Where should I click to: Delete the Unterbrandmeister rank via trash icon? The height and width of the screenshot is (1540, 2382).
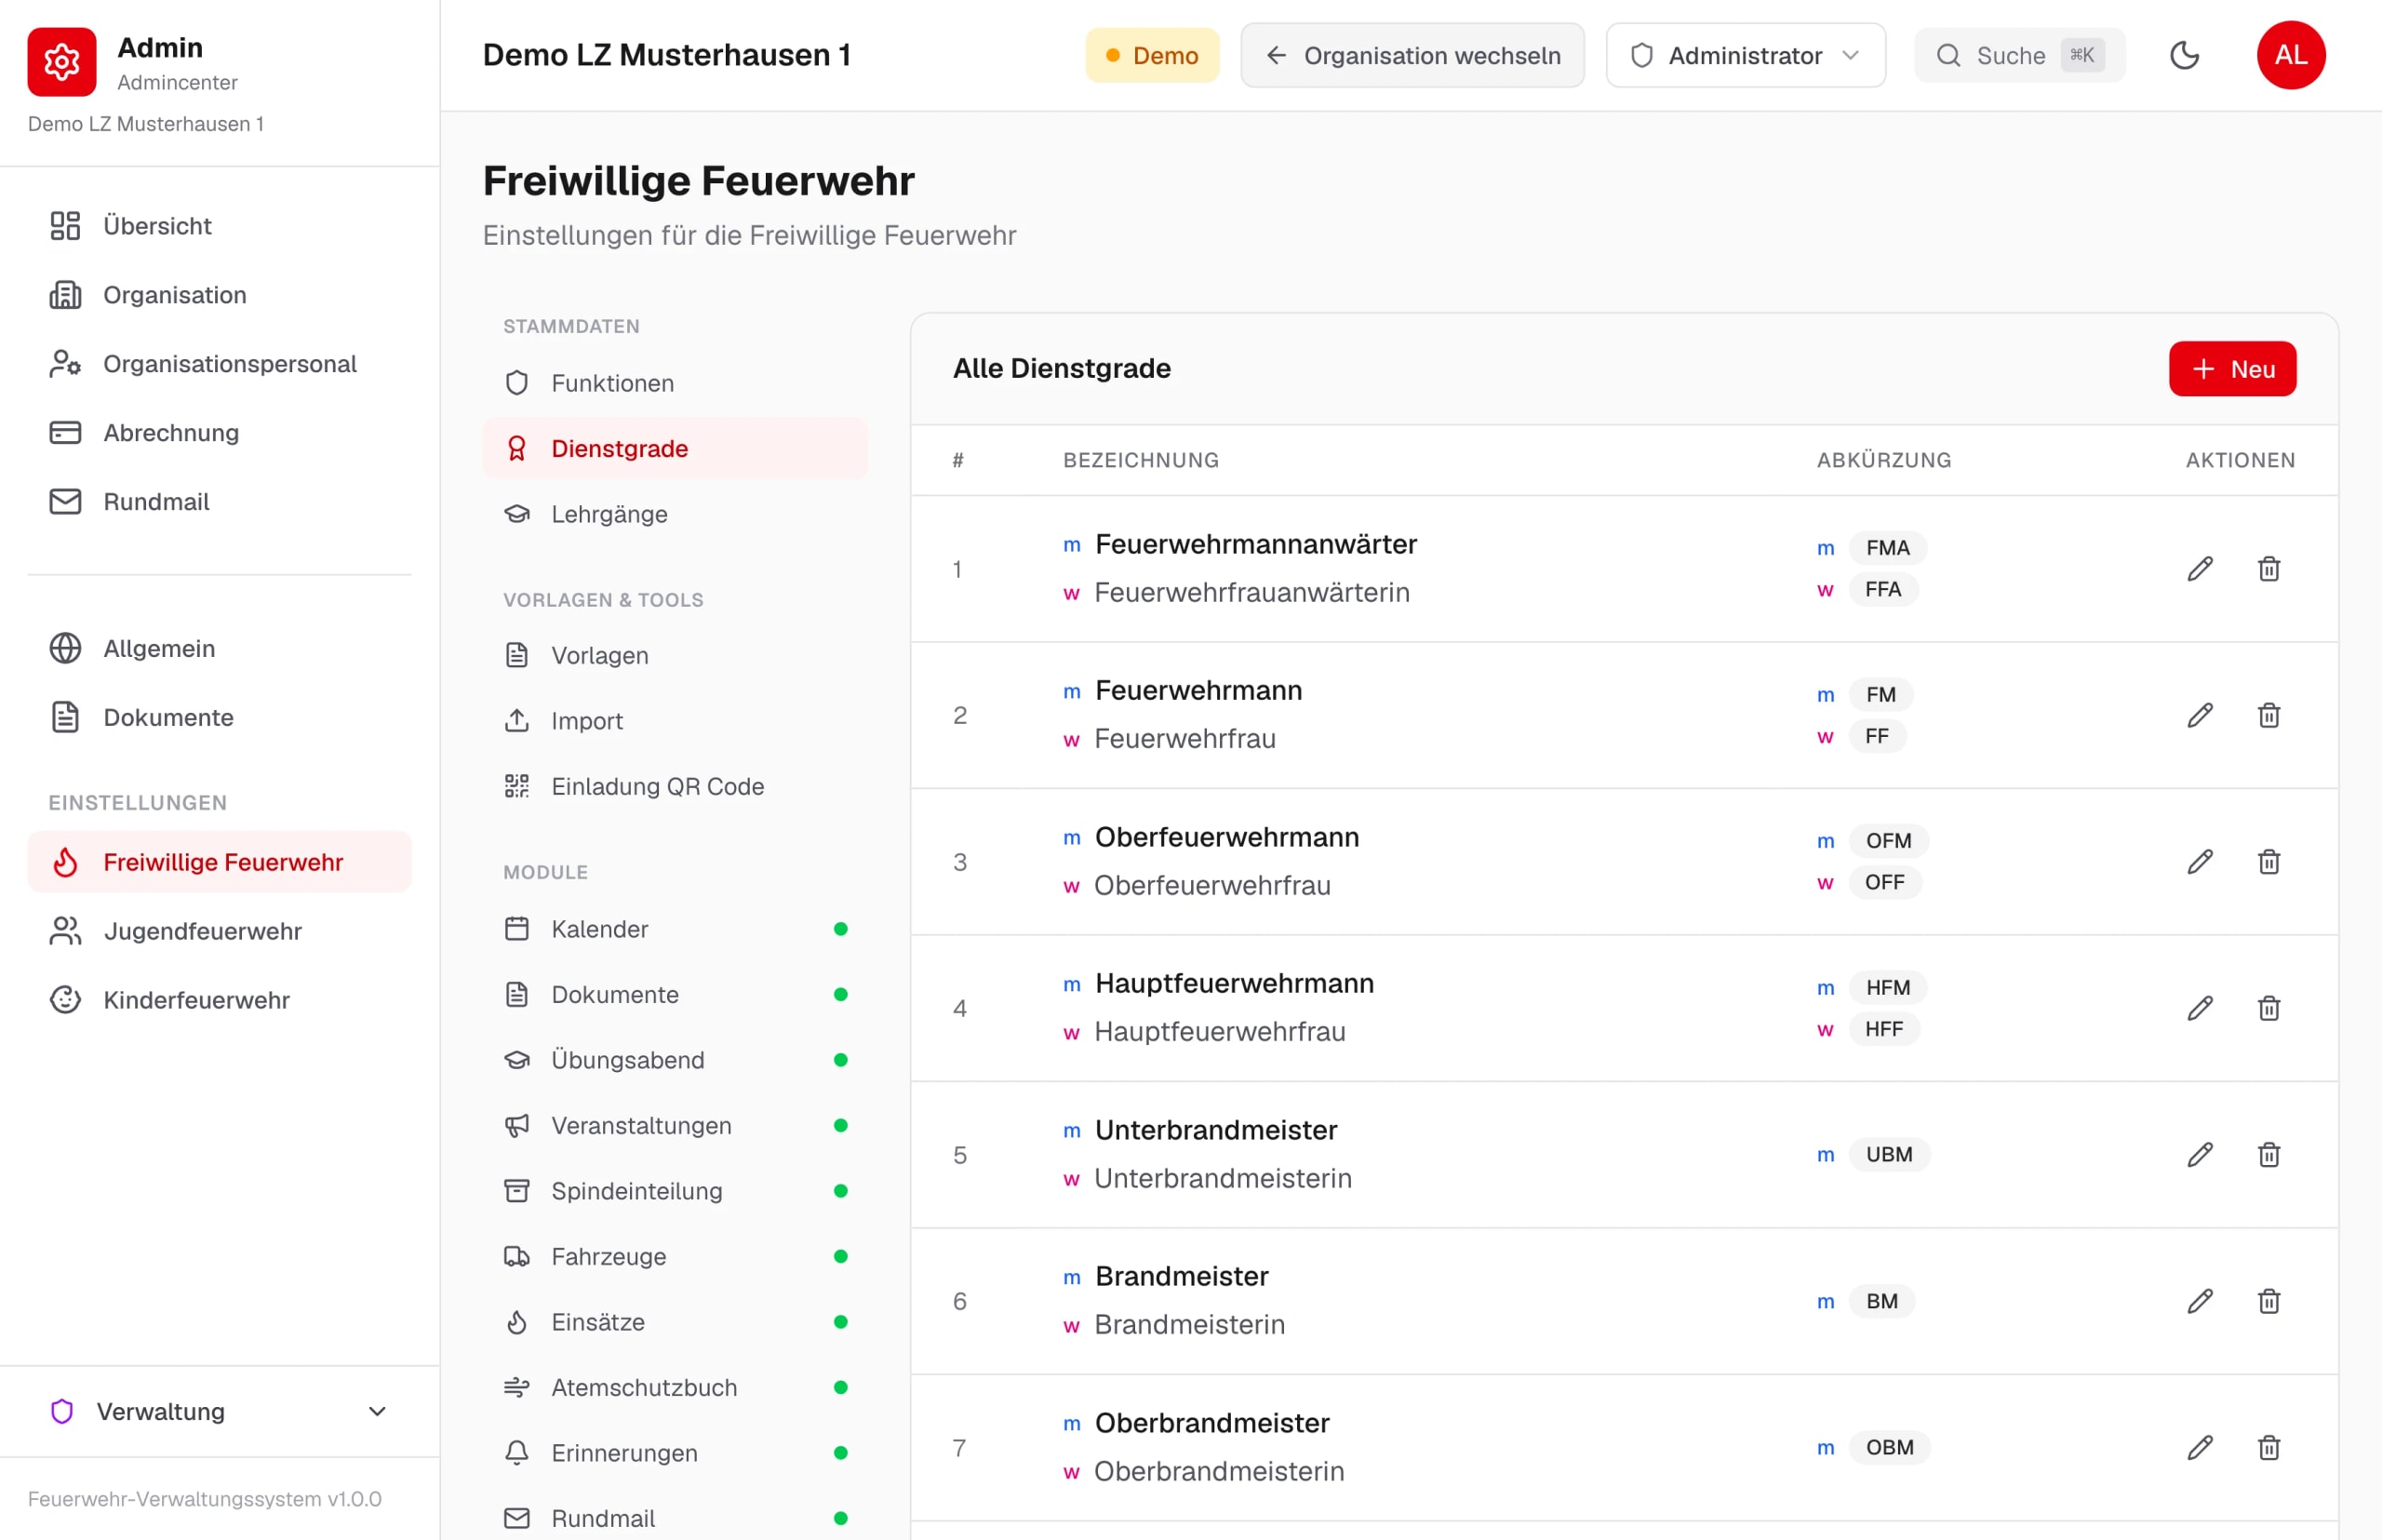coord(2268,1155)
